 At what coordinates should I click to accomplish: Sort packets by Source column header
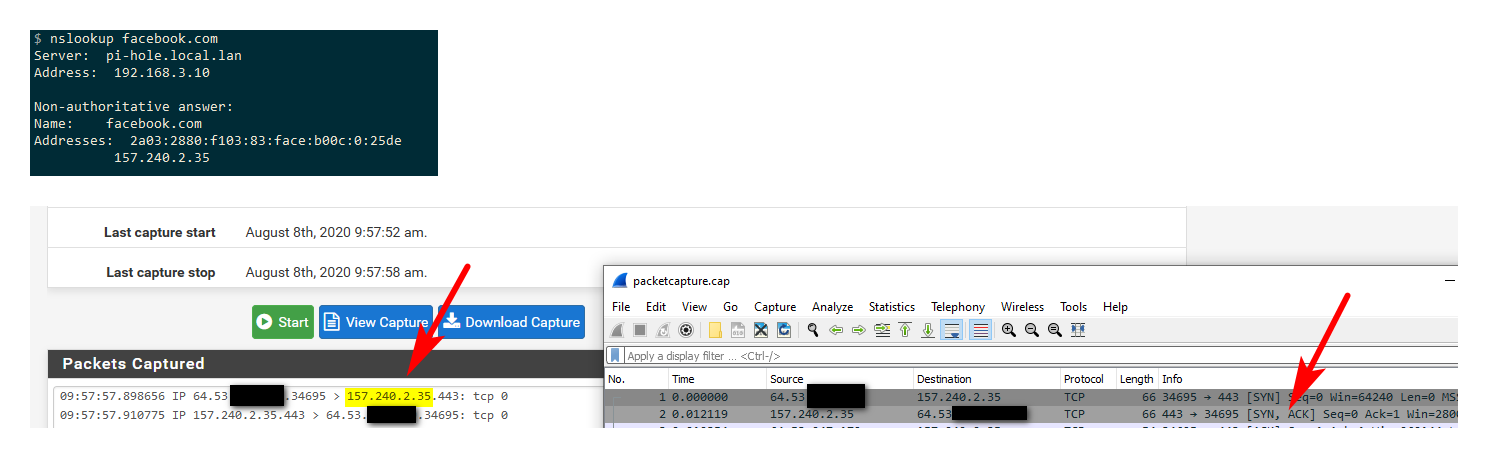[x=840, y=379]
